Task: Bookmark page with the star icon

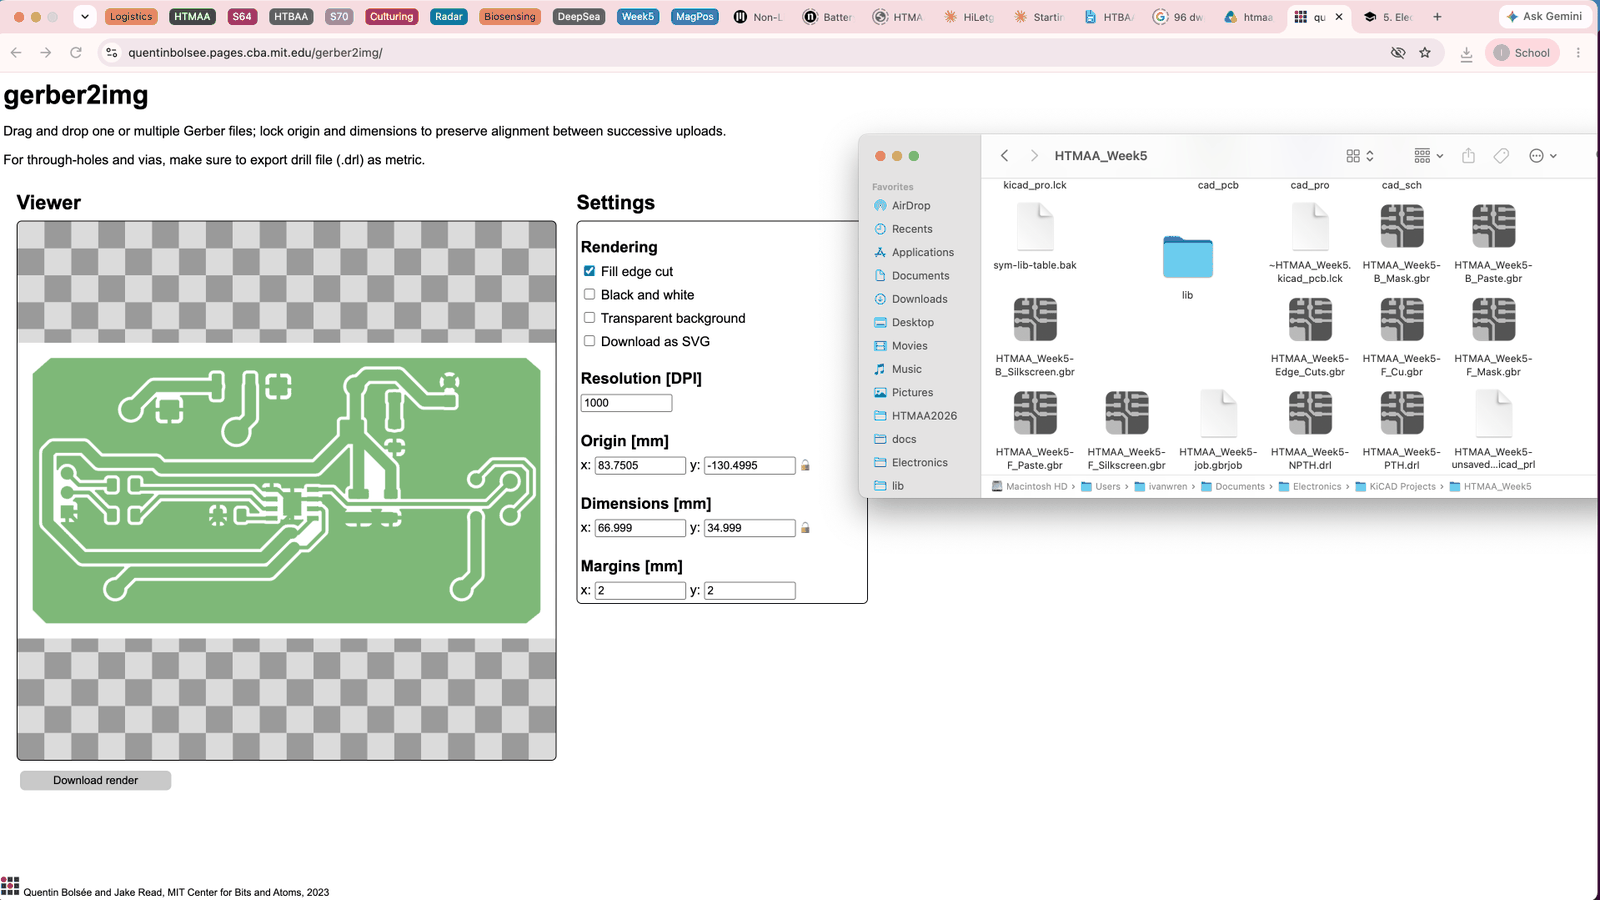Action: pyautogui.click(x=1425, y=53)
